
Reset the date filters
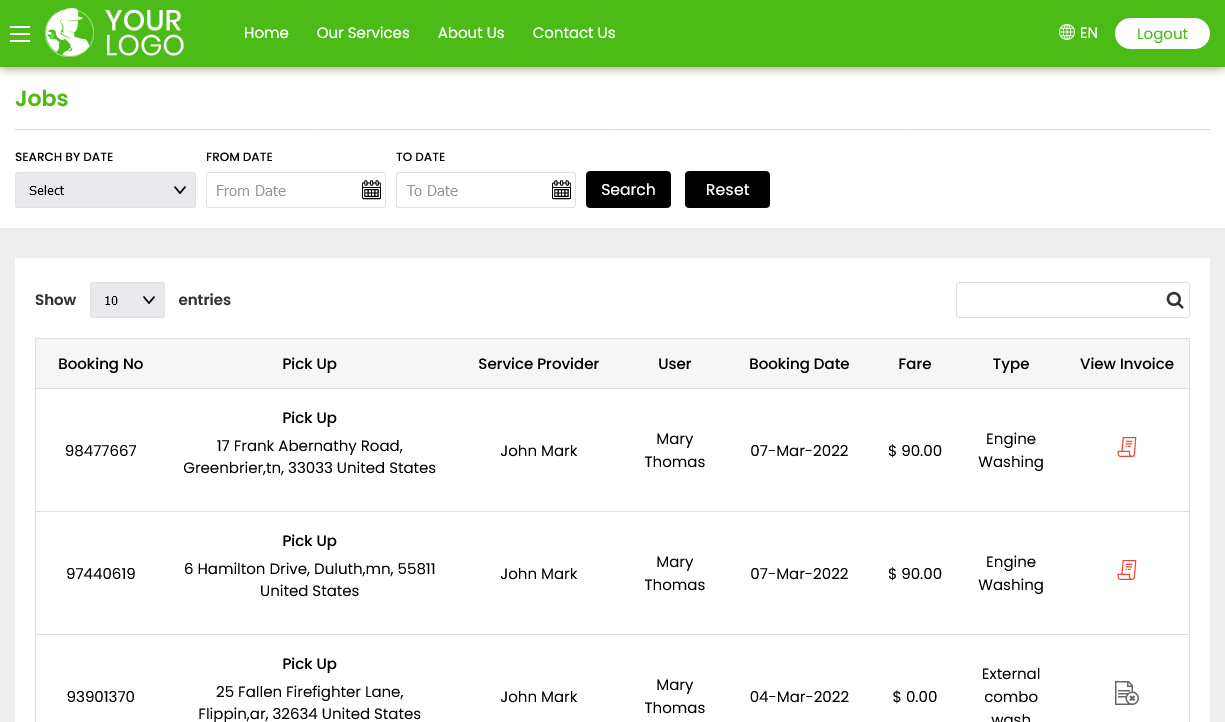point(727,189)
